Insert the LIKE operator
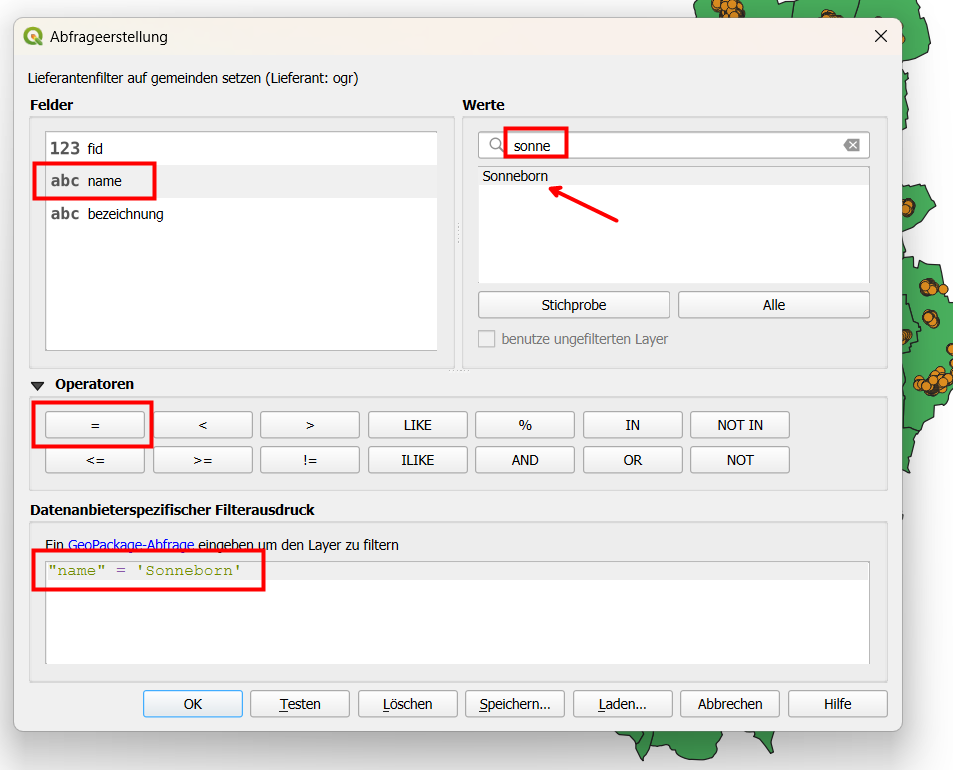The height and width of the screenshot is (770, 953). tap(418, 425)
